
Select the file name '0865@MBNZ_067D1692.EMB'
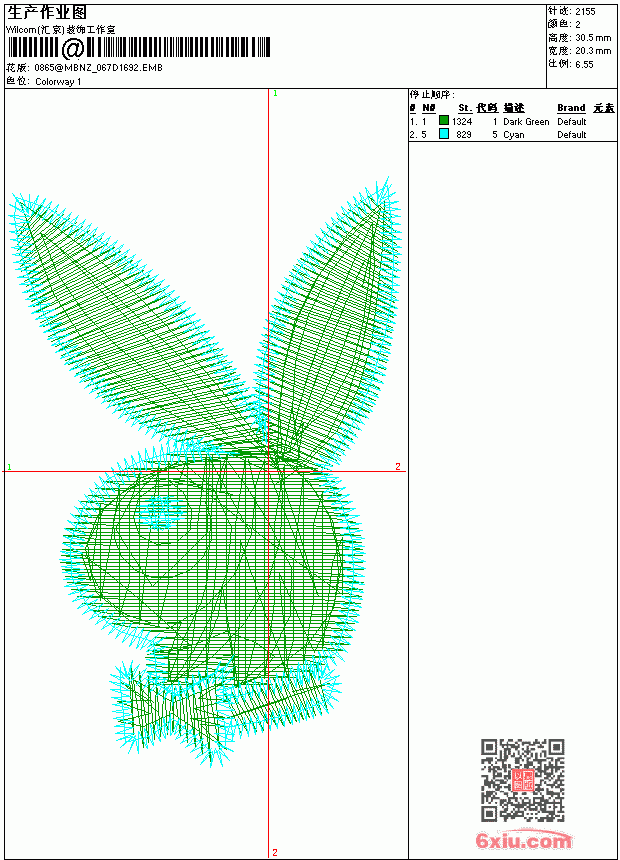(x=98, y=67)
